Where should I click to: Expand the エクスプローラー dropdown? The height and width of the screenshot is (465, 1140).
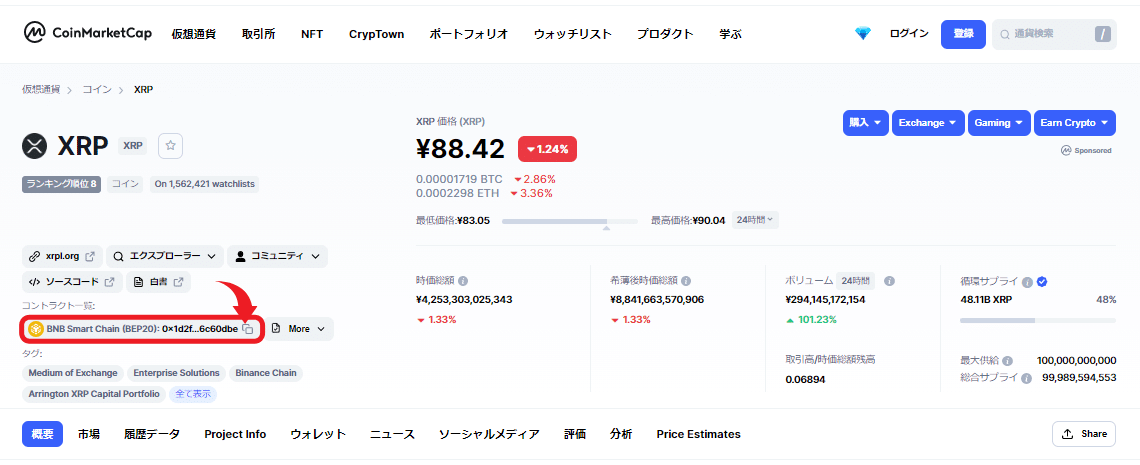click(x=166, y=256)
